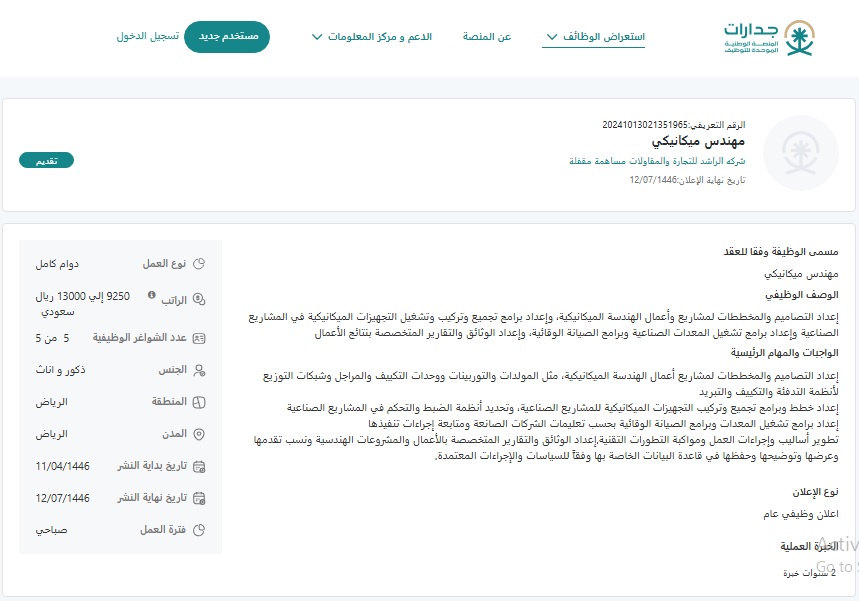Expand the chevron beside استعراض الوظائف
The width and height of the screenshot is (859, 601).
coord(551,37)
